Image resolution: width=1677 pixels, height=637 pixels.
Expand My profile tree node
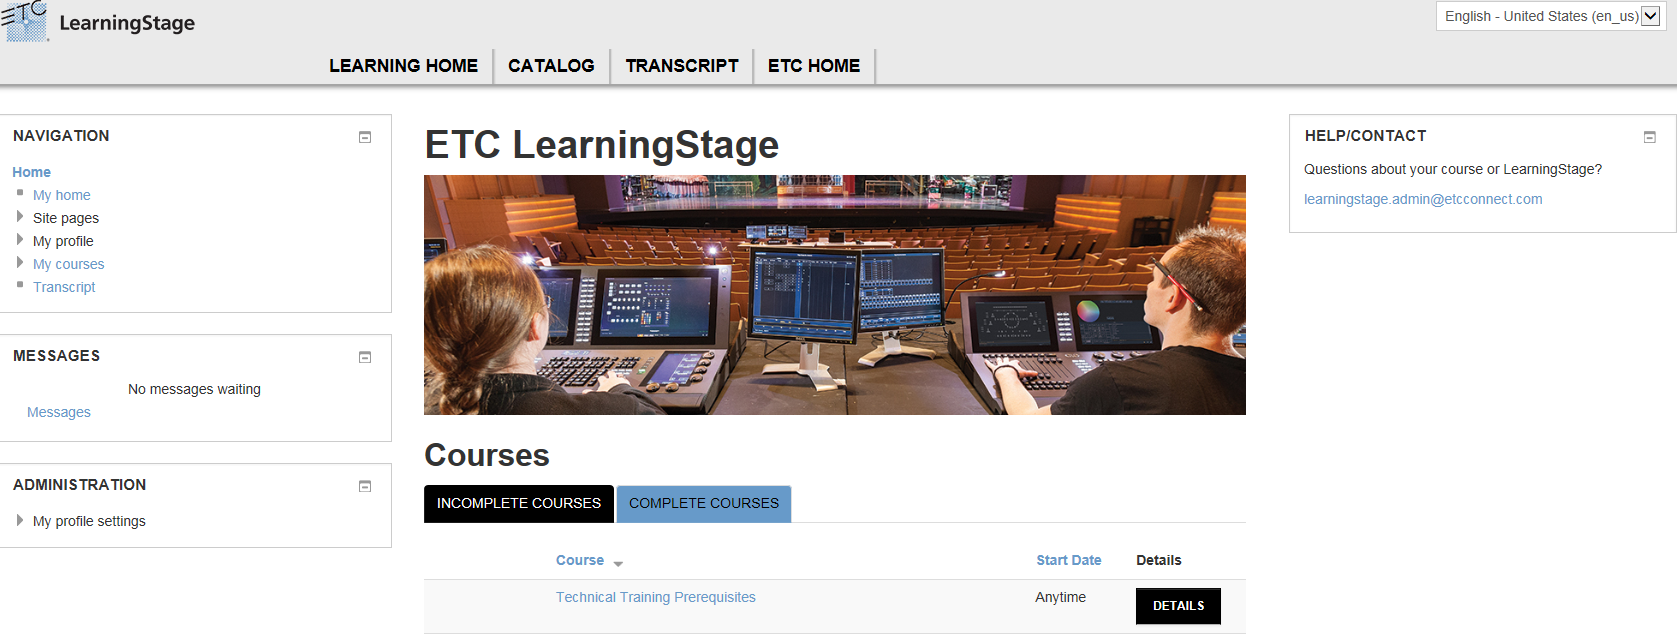pyautogui.click(x=20, y=239)
